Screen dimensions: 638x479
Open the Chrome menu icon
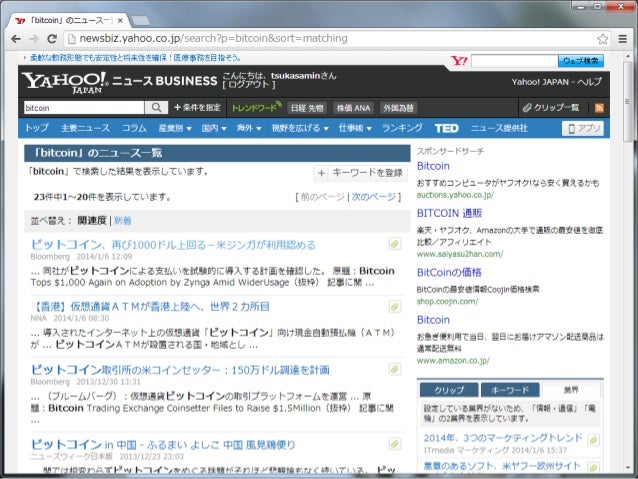pyautogui.click(x=623, y=39)
